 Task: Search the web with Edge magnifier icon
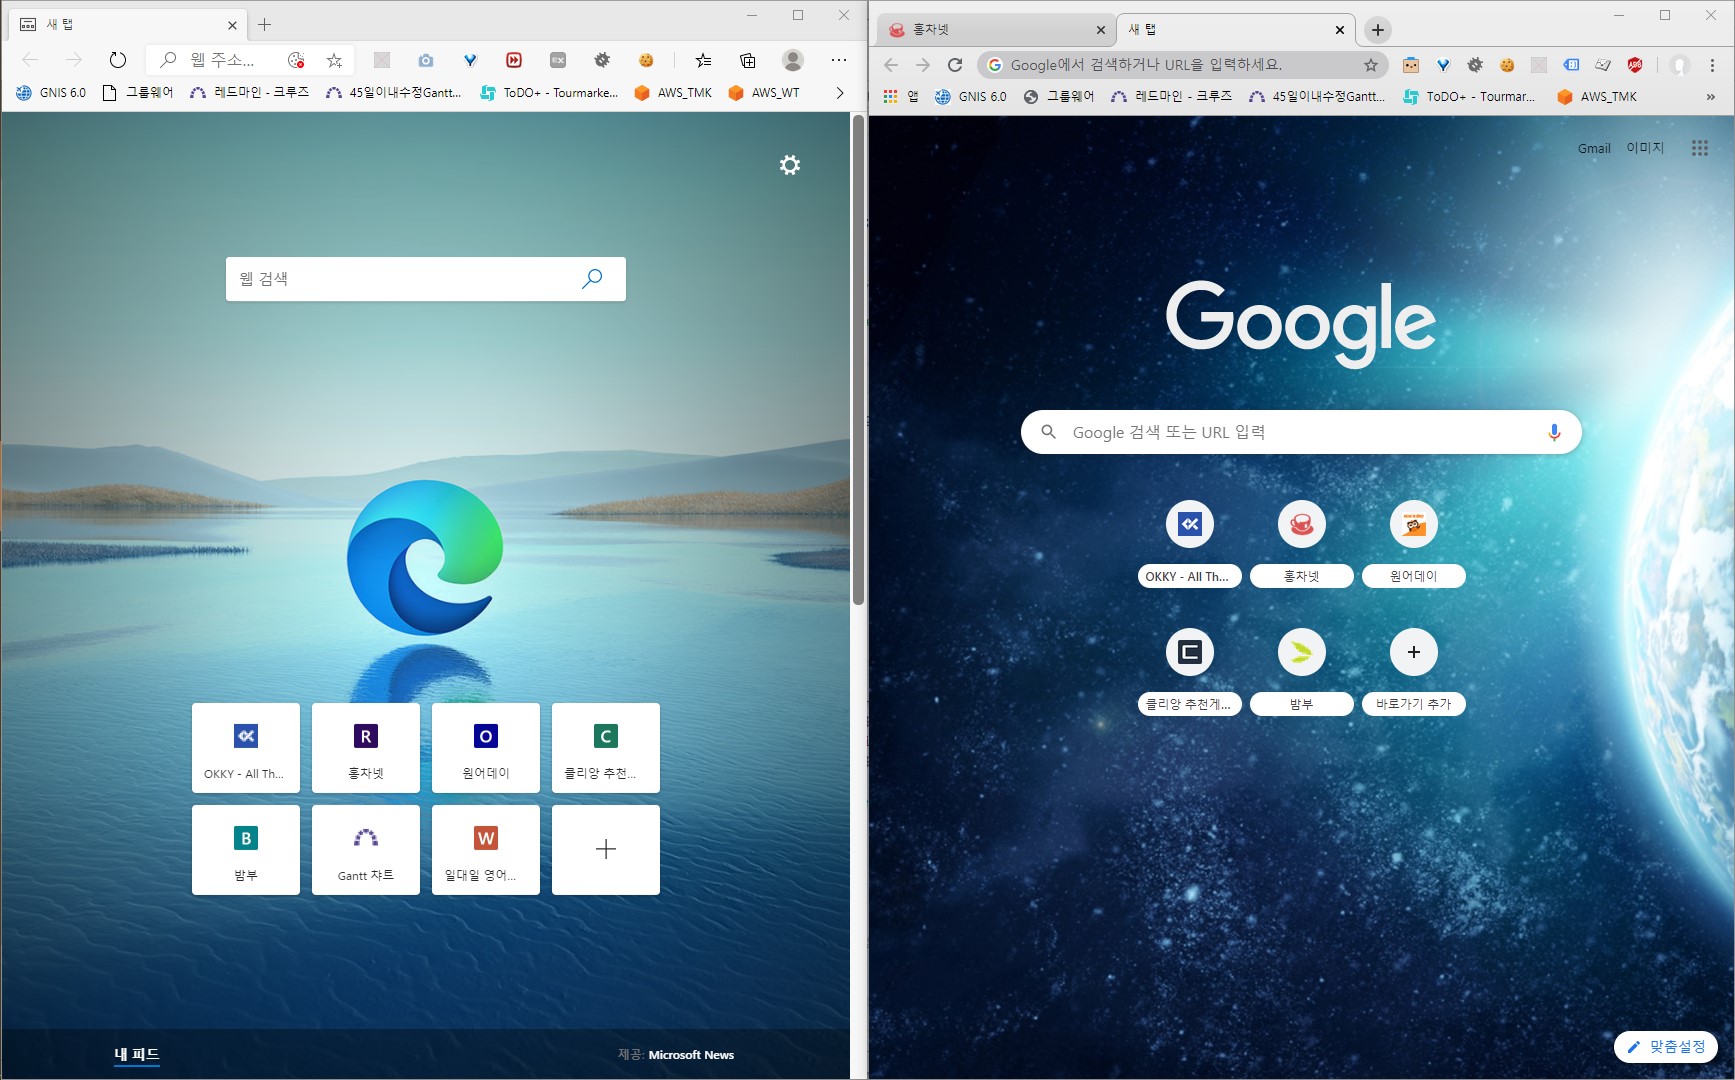pos(592,278)
